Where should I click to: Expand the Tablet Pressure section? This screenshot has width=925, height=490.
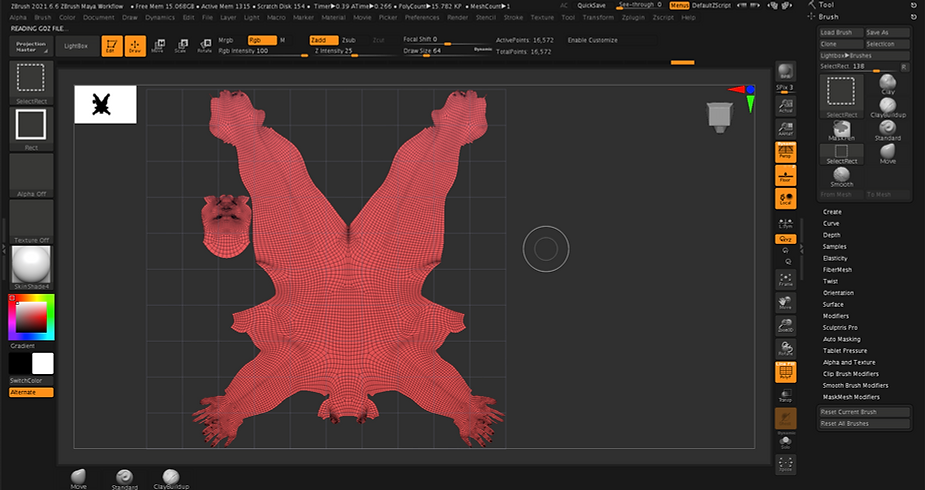coord(845,350)
